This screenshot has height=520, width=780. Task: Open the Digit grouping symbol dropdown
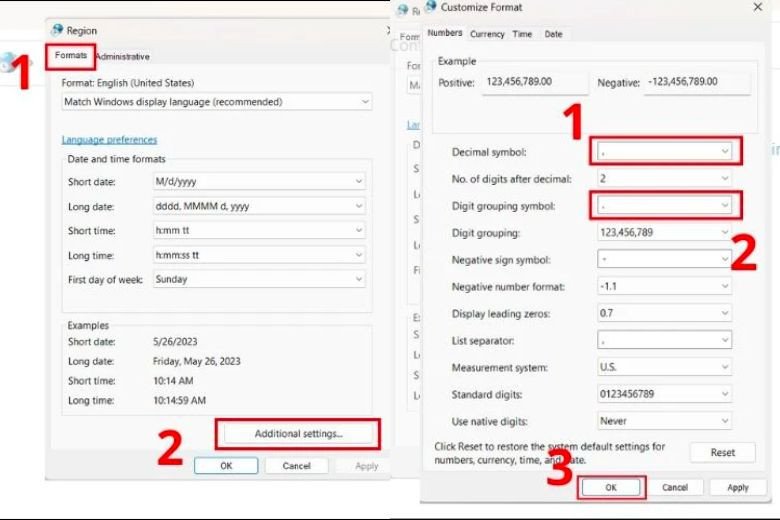click(665, 205)
